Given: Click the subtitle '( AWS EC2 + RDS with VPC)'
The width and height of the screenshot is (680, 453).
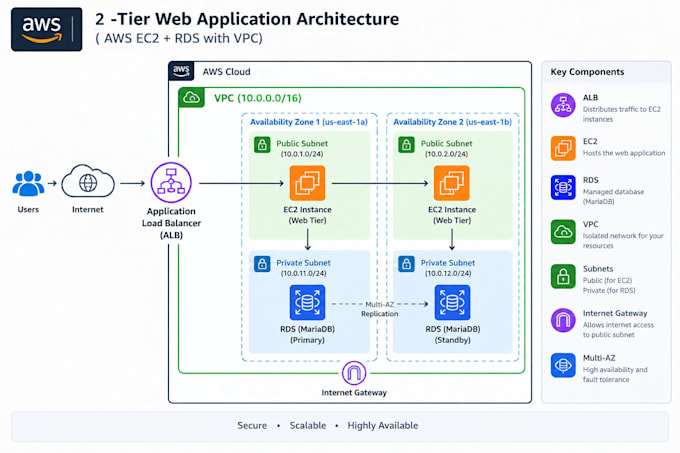Looking at the screenshot, I should coord(179,38).
